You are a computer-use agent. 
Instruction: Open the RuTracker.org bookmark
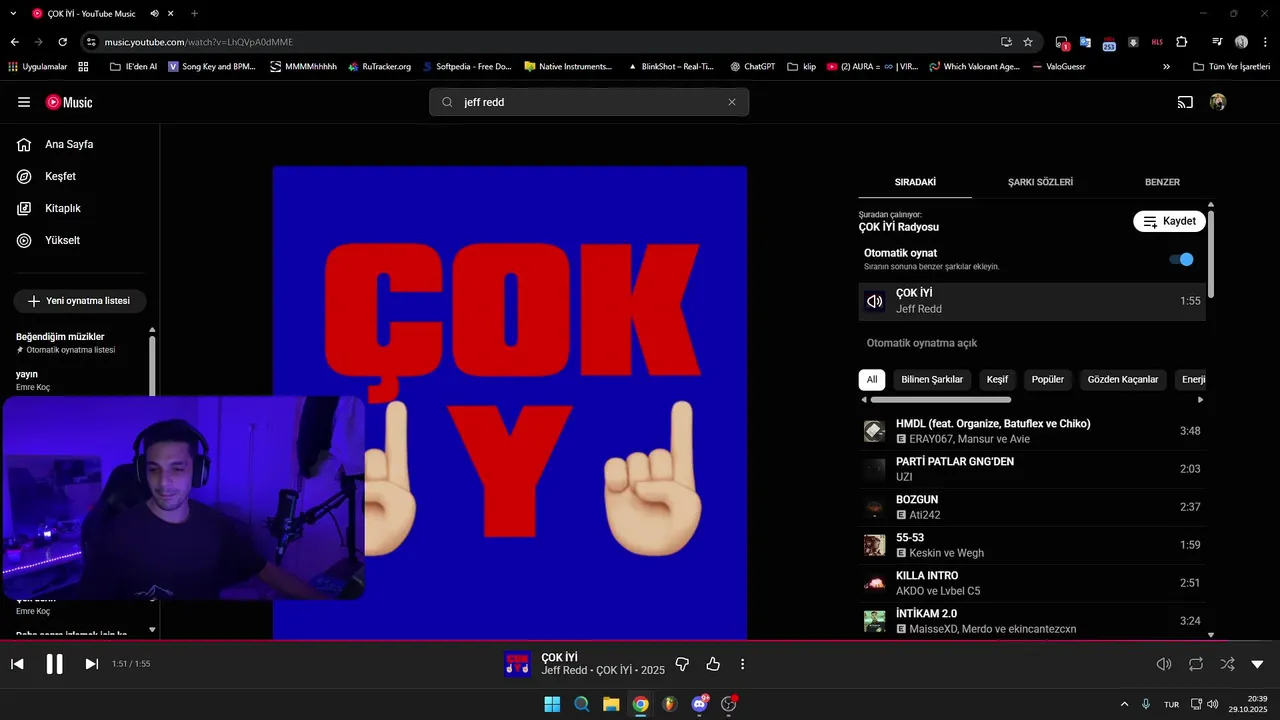[380, 66]
